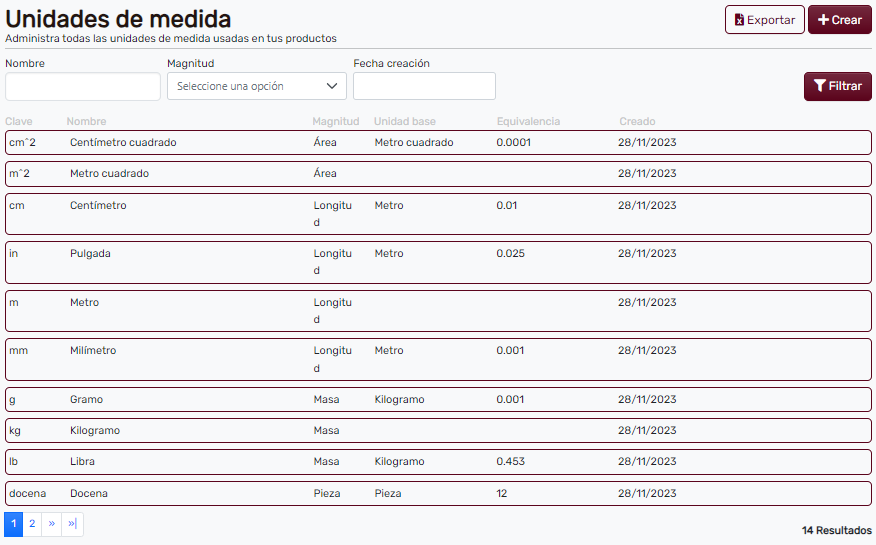Click the Equivalencia column header
Image resolution: width=876 pixels, height=545 pixels.
point(528,122)
